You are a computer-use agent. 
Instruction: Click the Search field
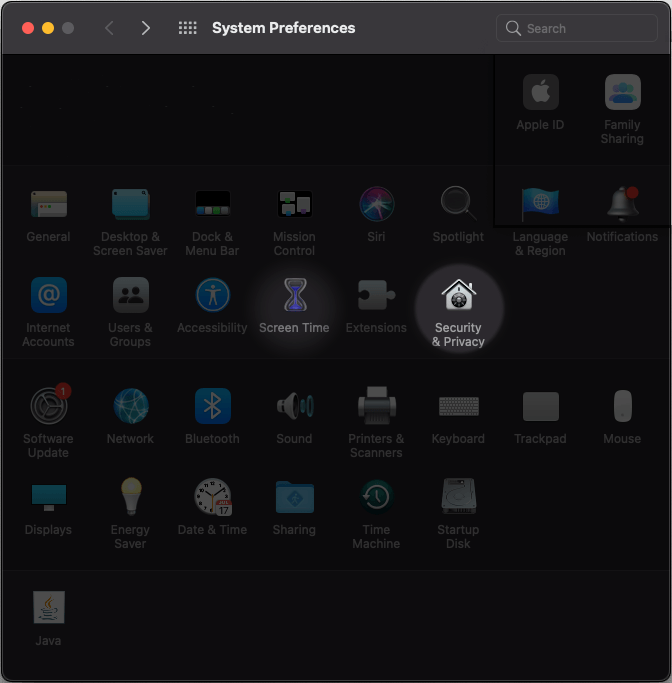[577, 28]
